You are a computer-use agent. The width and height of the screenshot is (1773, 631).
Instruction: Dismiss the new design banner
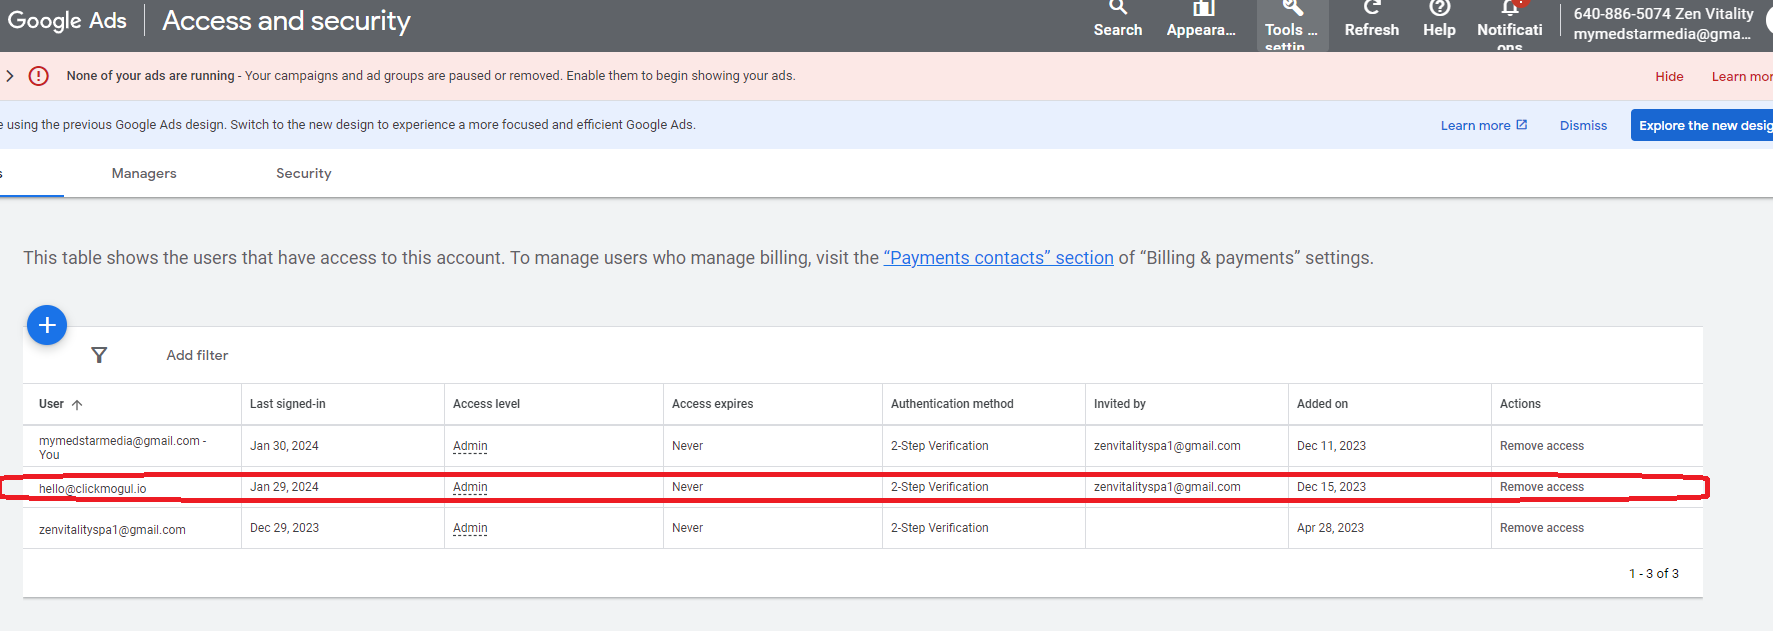point(1583,125)
